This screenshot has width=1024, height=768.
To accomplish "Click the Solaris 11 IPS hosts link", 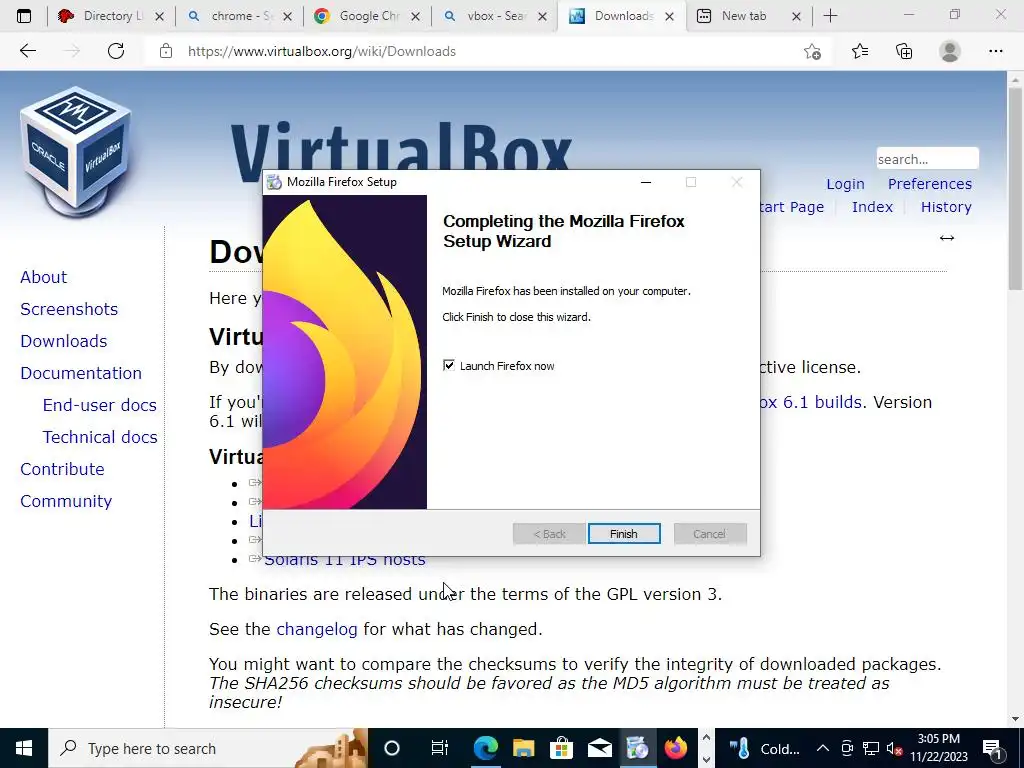I will [x=345, y=560].
